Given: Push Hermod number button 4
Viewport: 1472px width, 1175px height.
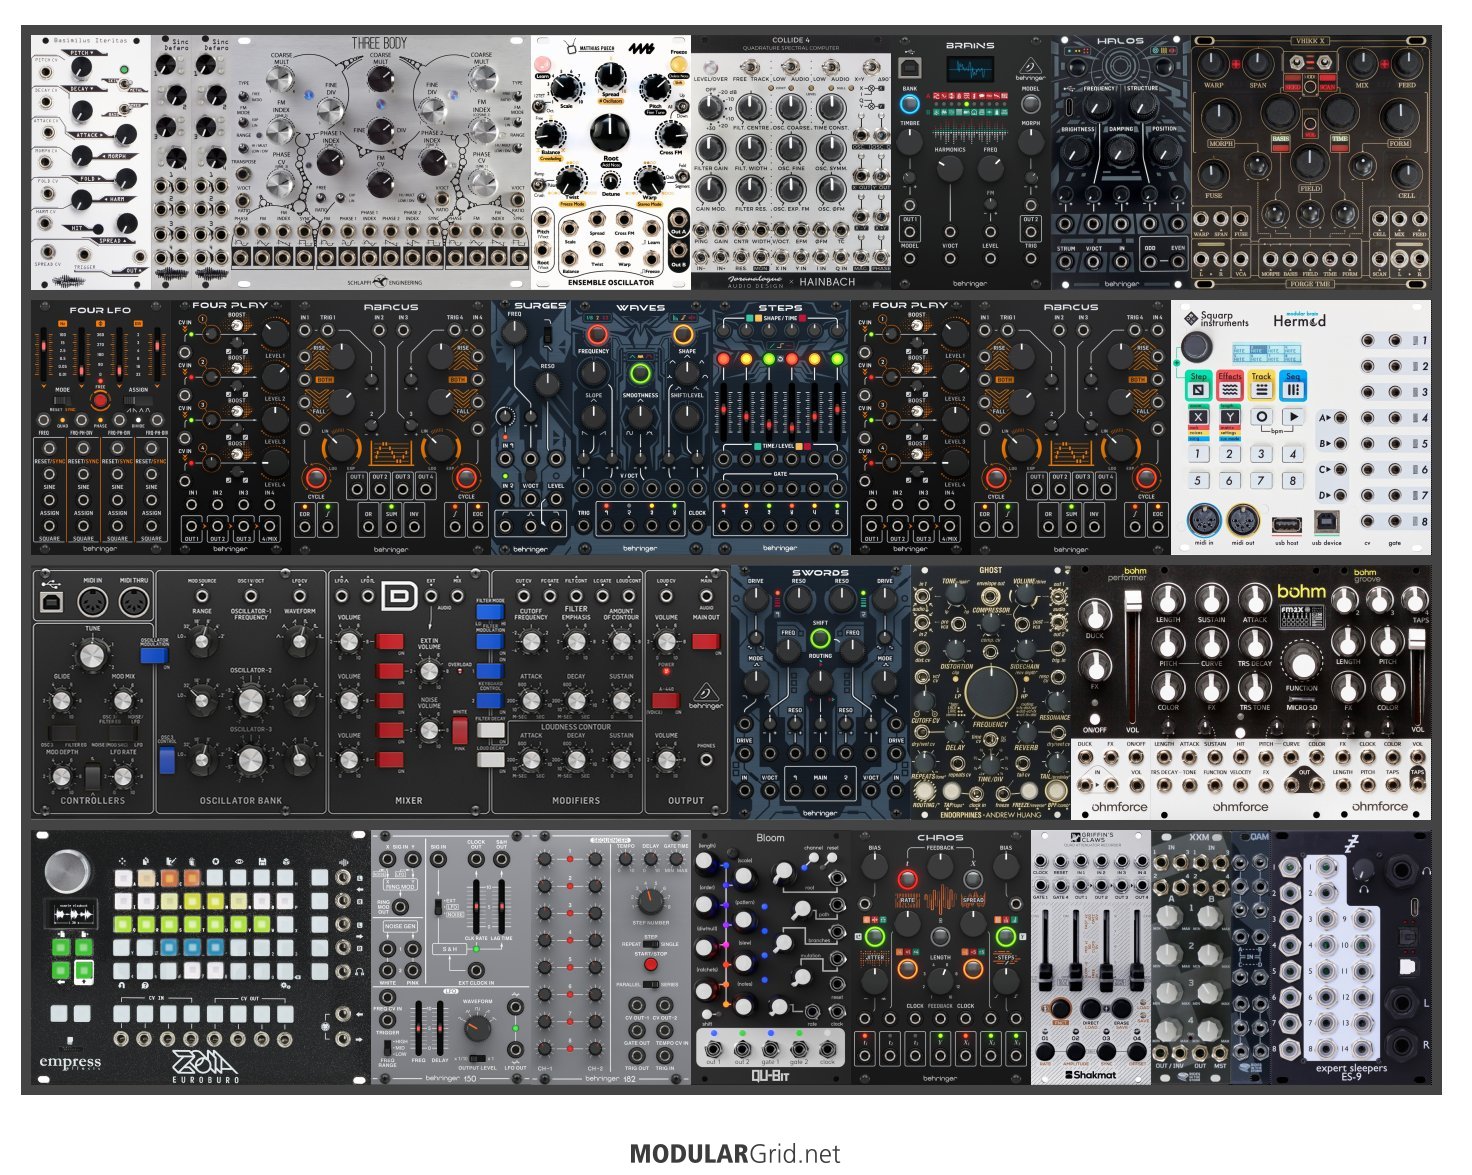Looking at the screenshot, I should pos(1293,453).
